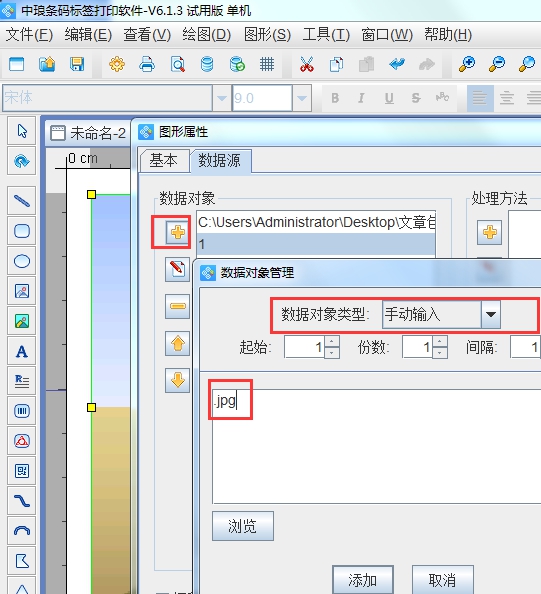Select the QR code tool
541x594 pixels.
(x=22, y=471)
